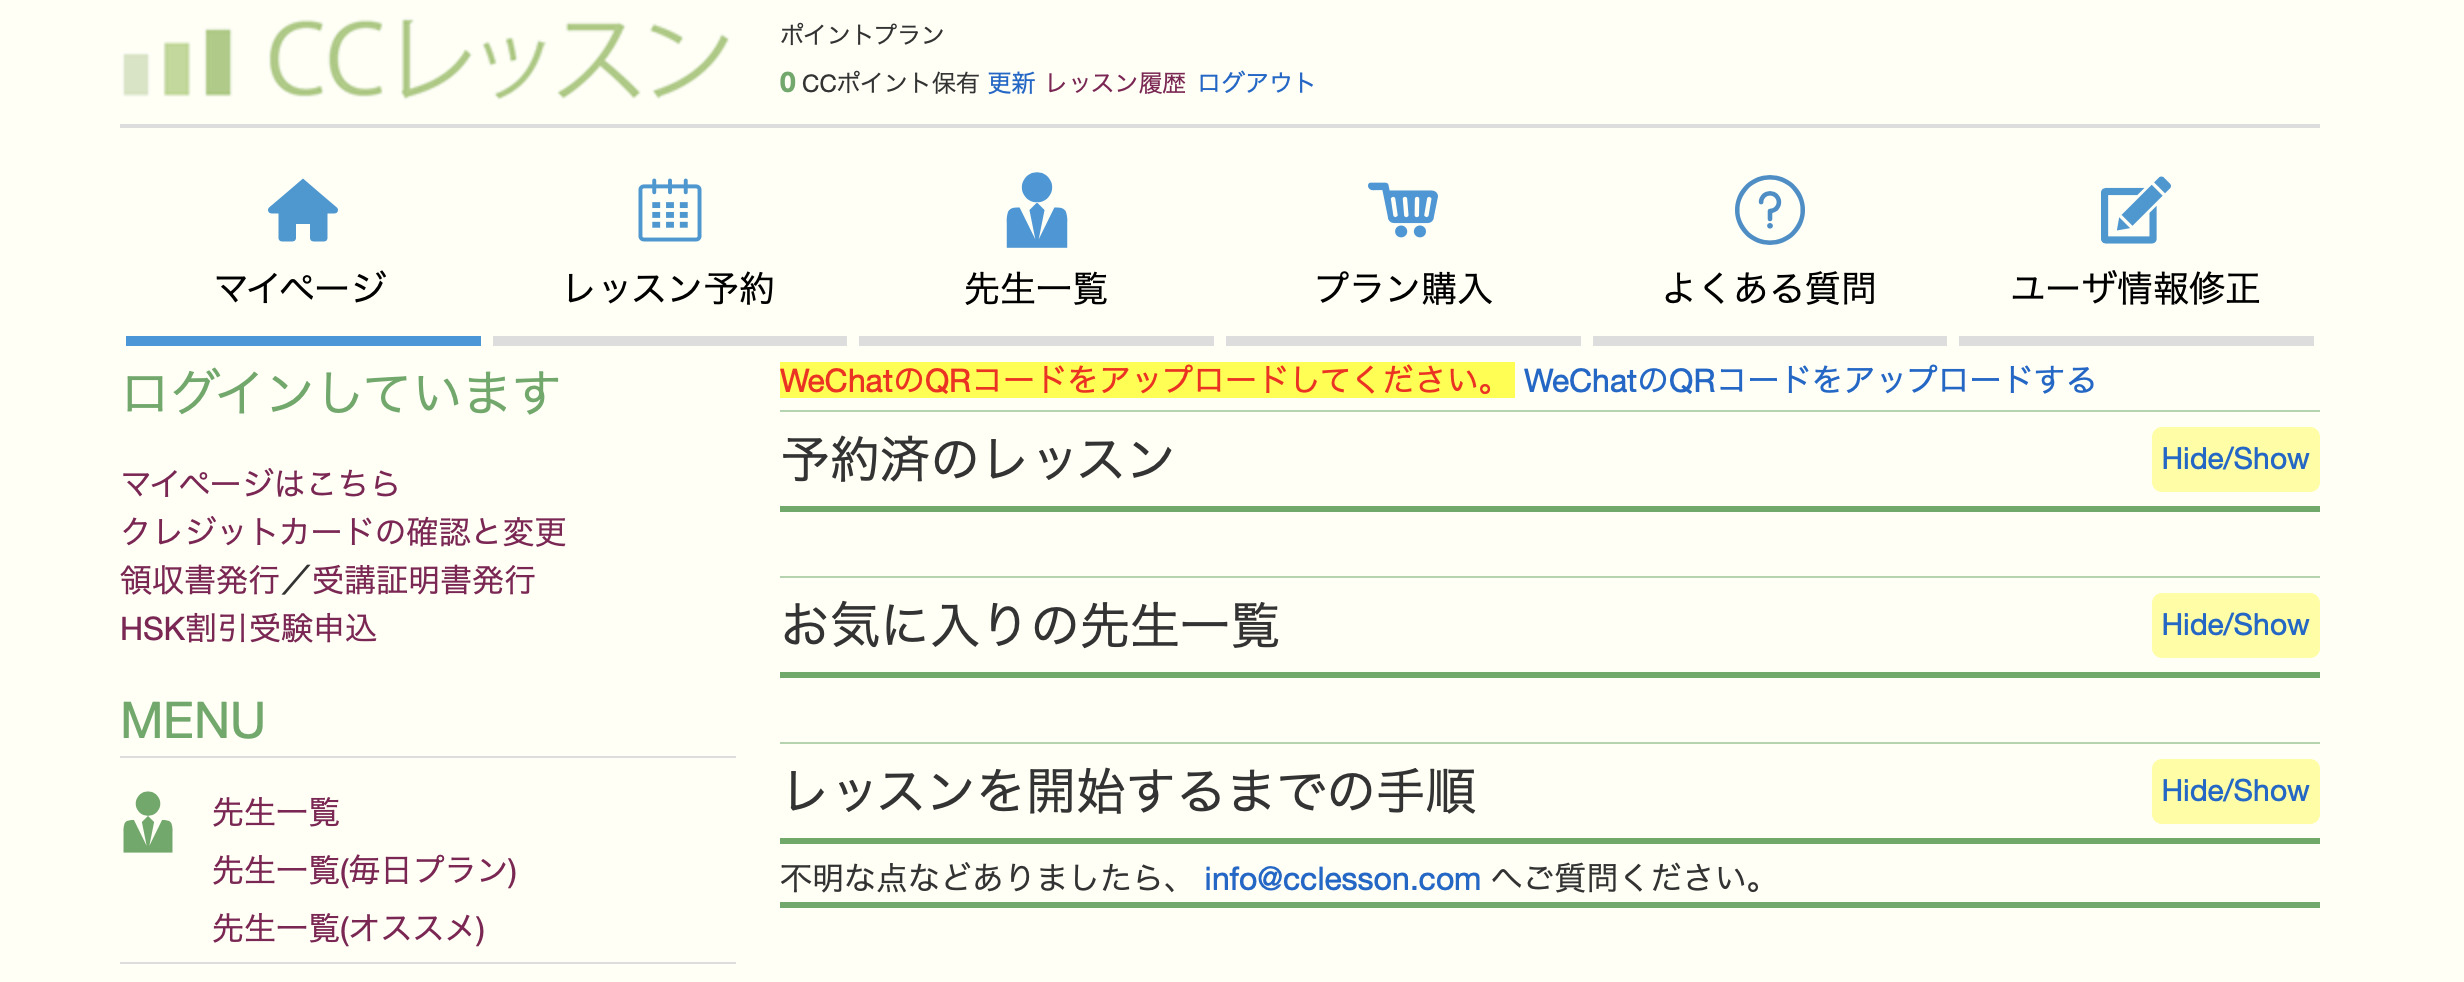This screenshot has height=982, width=2464.
Task: Toggle Hide/Show for レッスンを開始するまでの手順
Action: 2234,791
